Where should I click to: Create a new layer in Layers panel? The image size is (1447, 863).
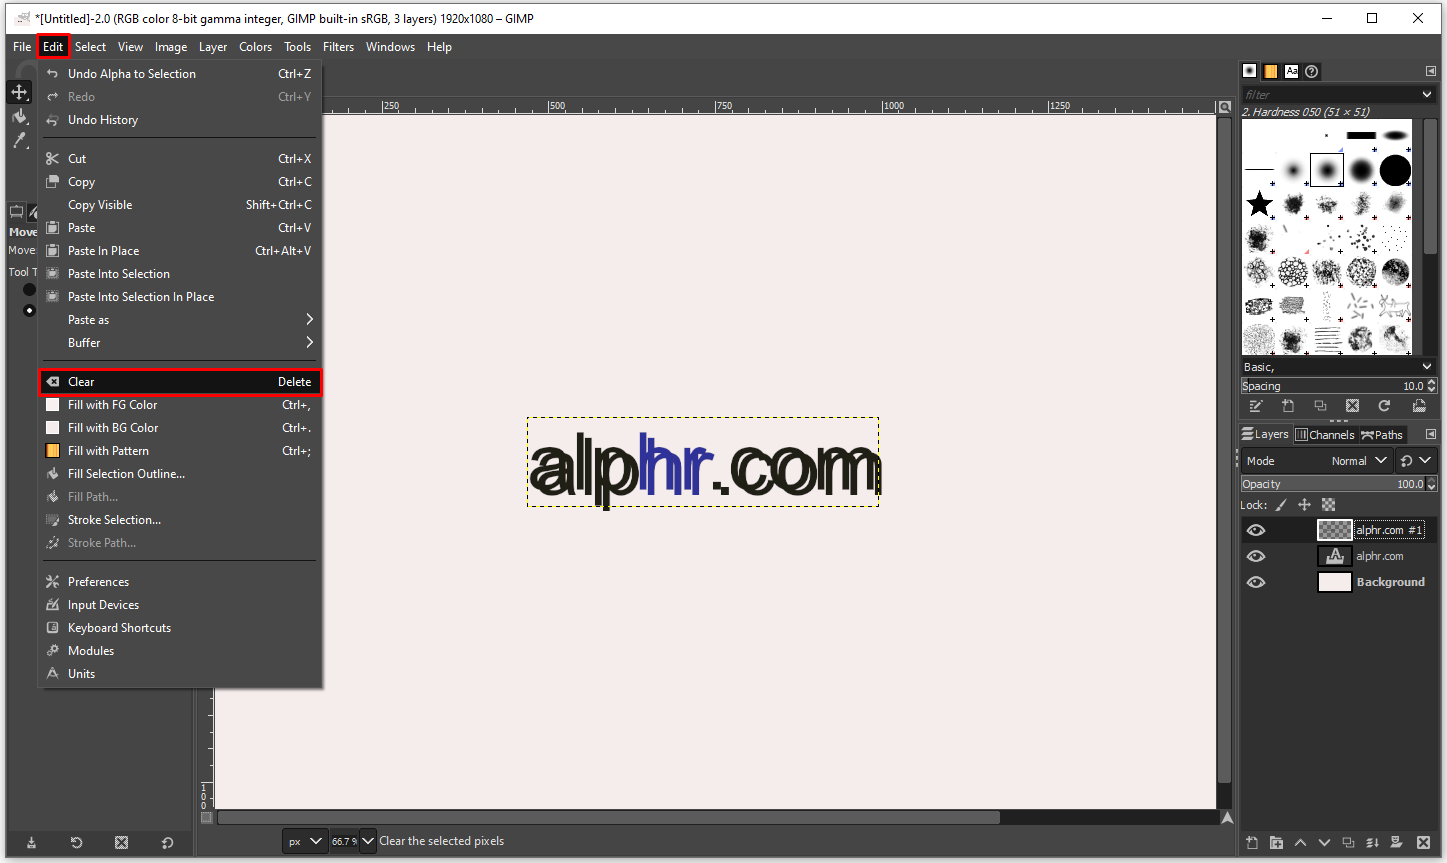(1252, 843)
